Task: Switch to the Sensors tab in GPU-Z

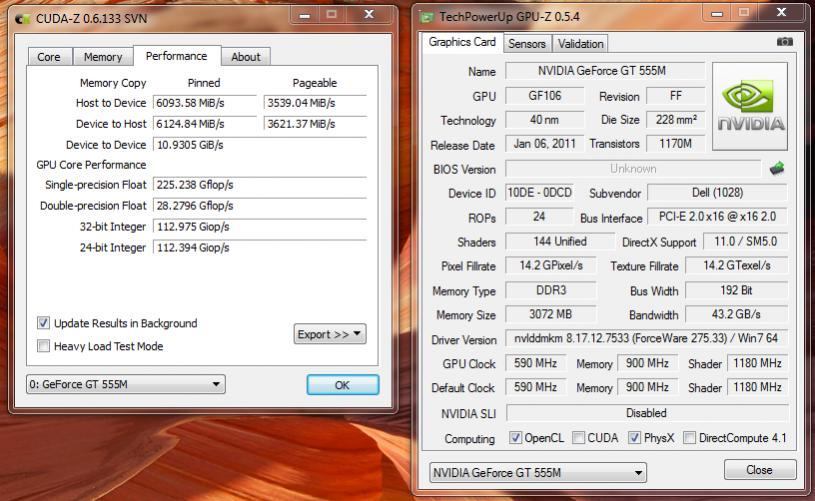Action: (527, 44)
